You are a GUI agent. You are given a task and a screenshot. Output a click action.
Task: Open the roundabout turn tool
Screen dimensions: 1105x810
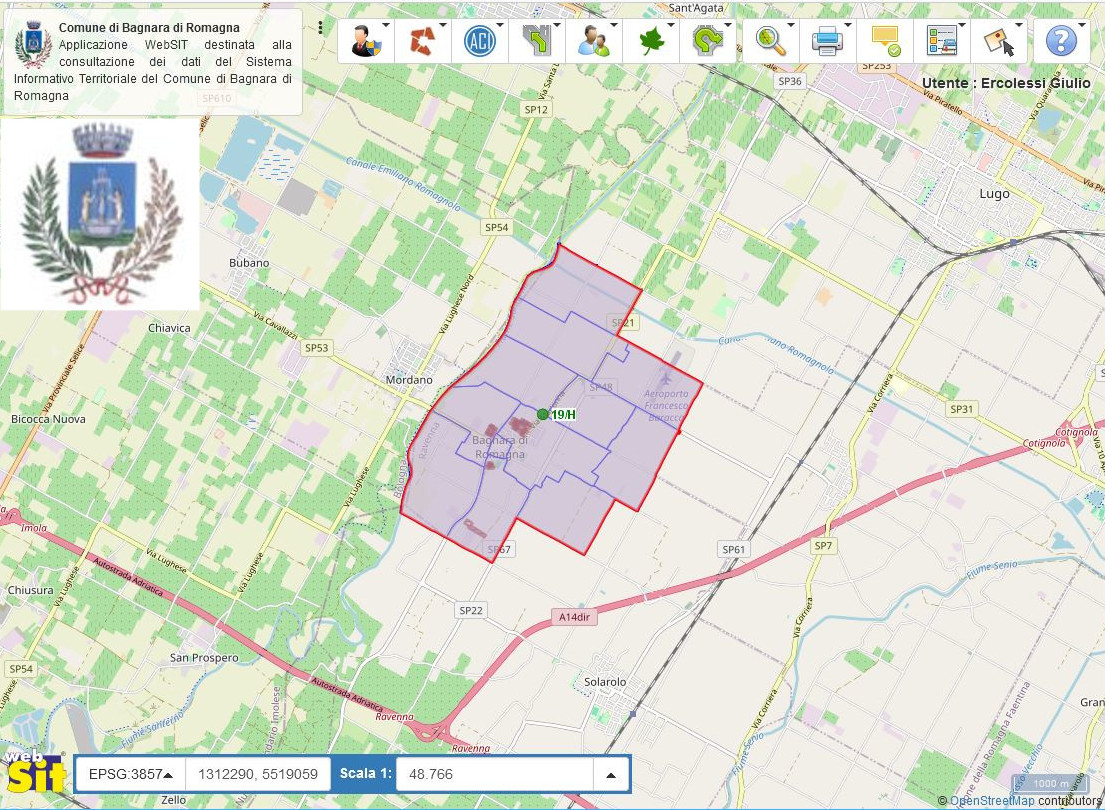pos(708,40)
